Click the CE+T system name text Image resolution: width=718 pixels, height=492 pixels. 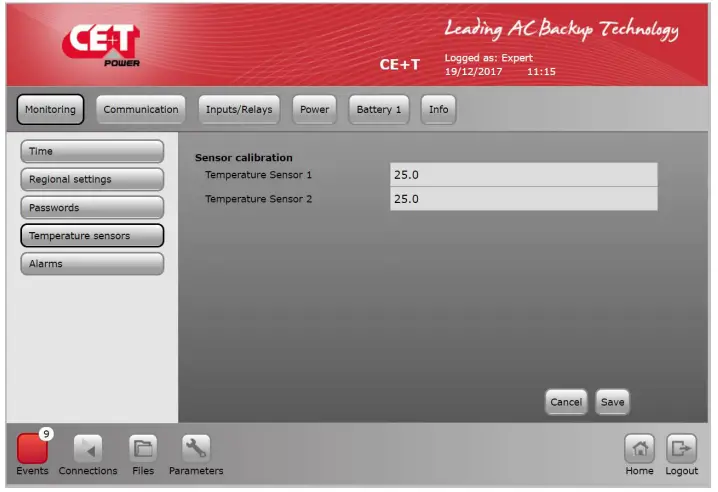coord(400,65)
